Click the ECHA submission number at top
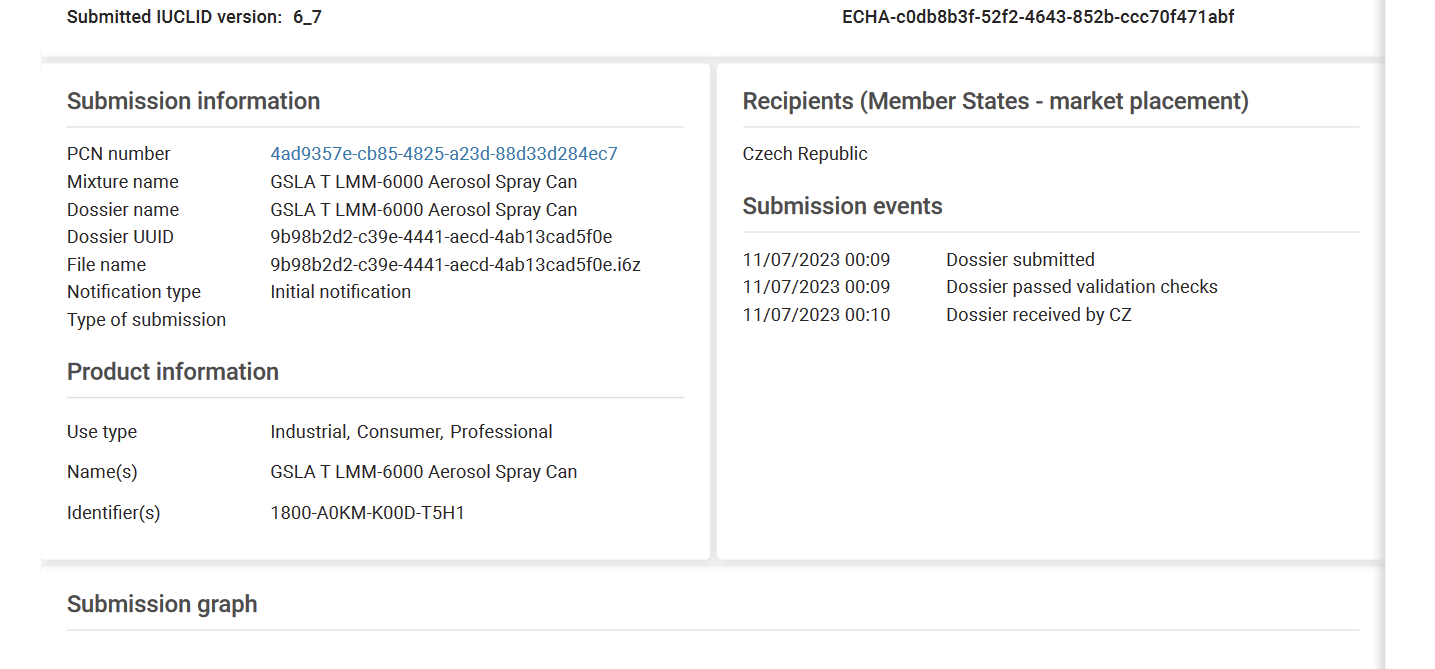The height and width of the screenshot is (669, 1435). coord(1038,17)
